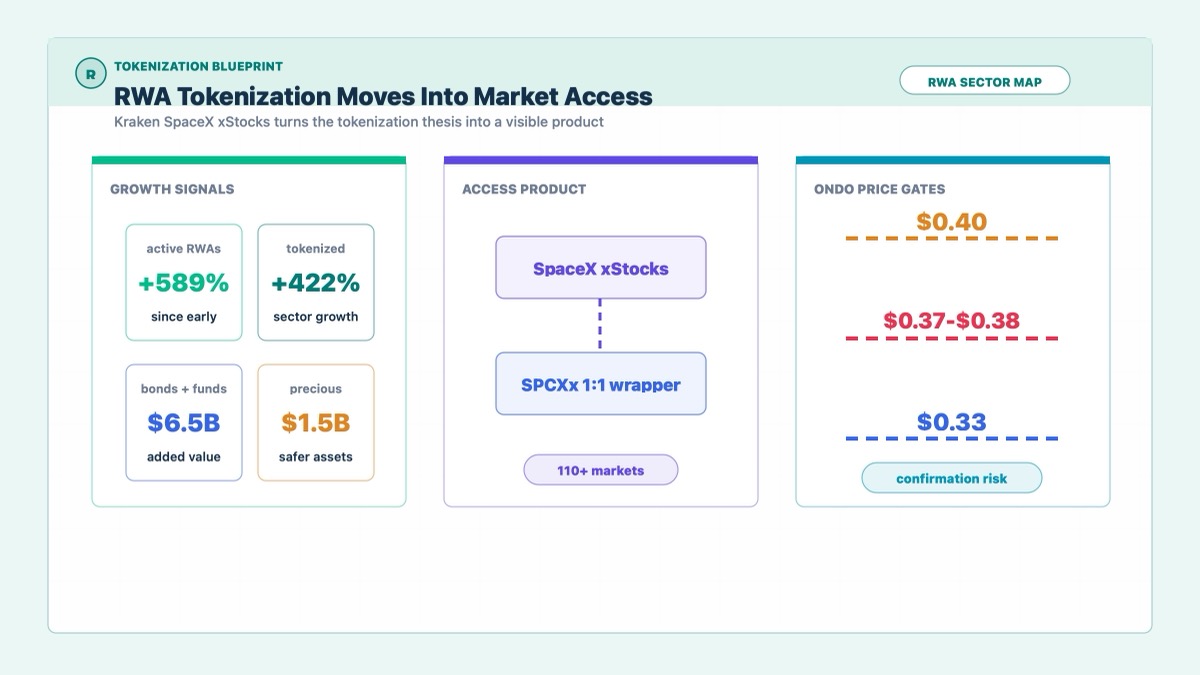1200x675 pixels.
Task: Click the precious $1.5B card
Action: tap(316, 422)
